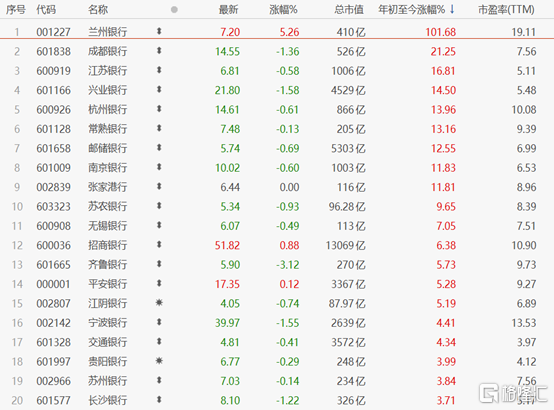Image resolution: width=554 pixels, height=410 pixels.
Task: Click the star-burst icon beside 江阴银行
Action: [x=159, y=303]
